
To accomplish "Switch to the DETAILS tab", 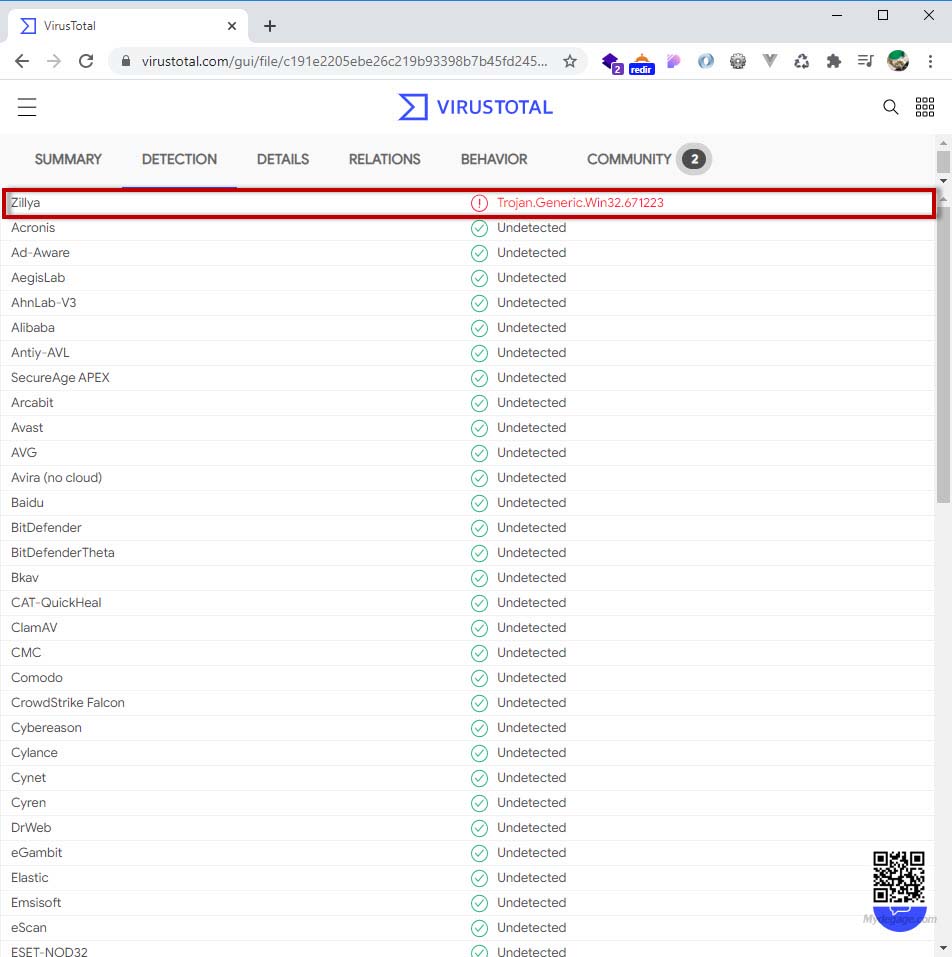I will click(x=283, y=159).
